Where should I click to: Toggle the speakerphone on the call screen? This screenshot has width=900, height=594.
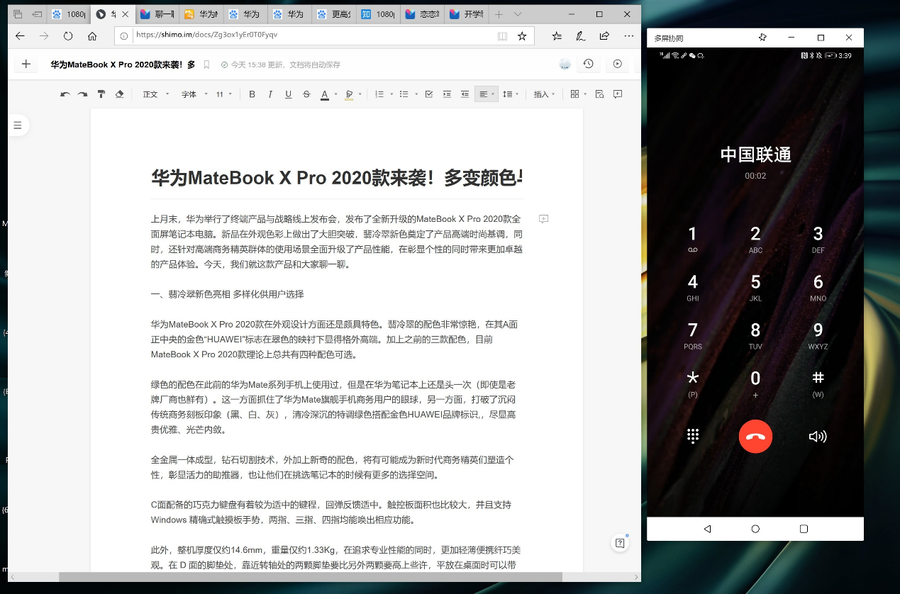pos(817,436)
